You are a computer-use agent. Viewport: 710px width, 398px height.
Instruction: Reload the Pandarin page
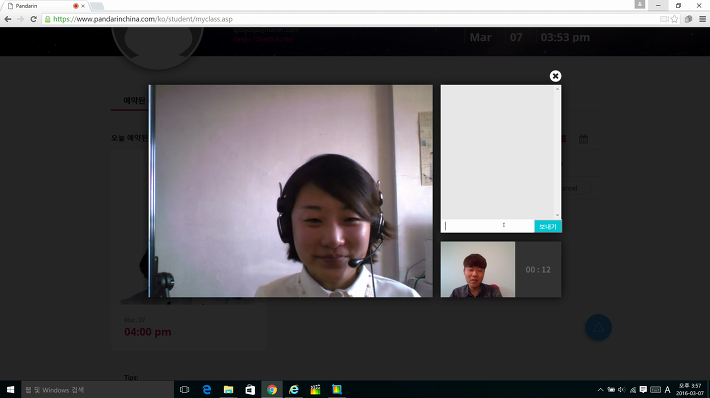pyautogui.click(x=34, y=19)
